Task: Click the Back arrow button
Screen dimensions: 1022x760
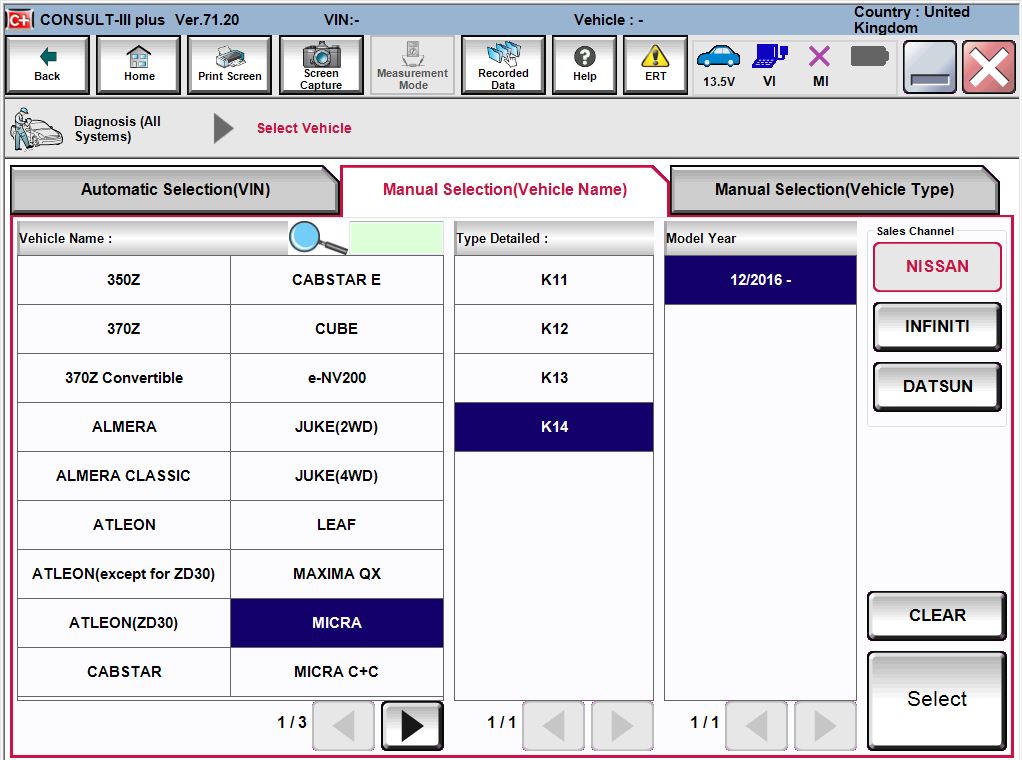Action: click(x=47, y=65)
